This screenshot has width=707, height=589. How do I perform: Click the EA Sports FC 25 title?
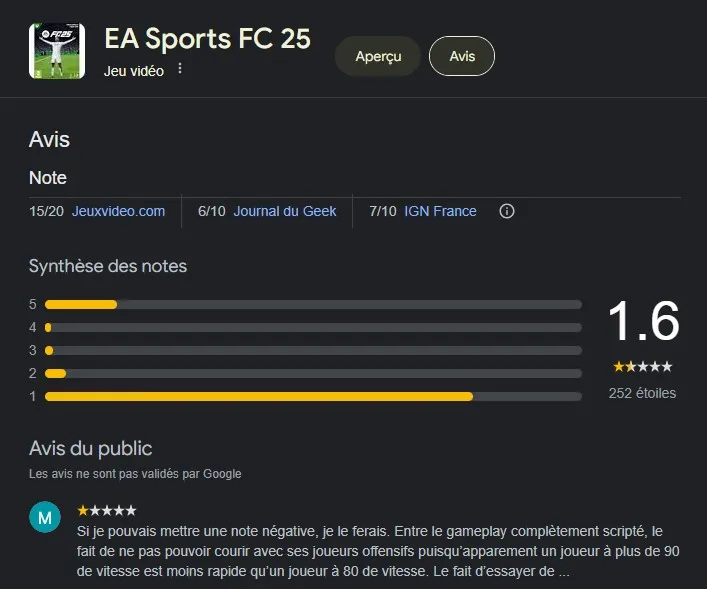tap(207, 39)
